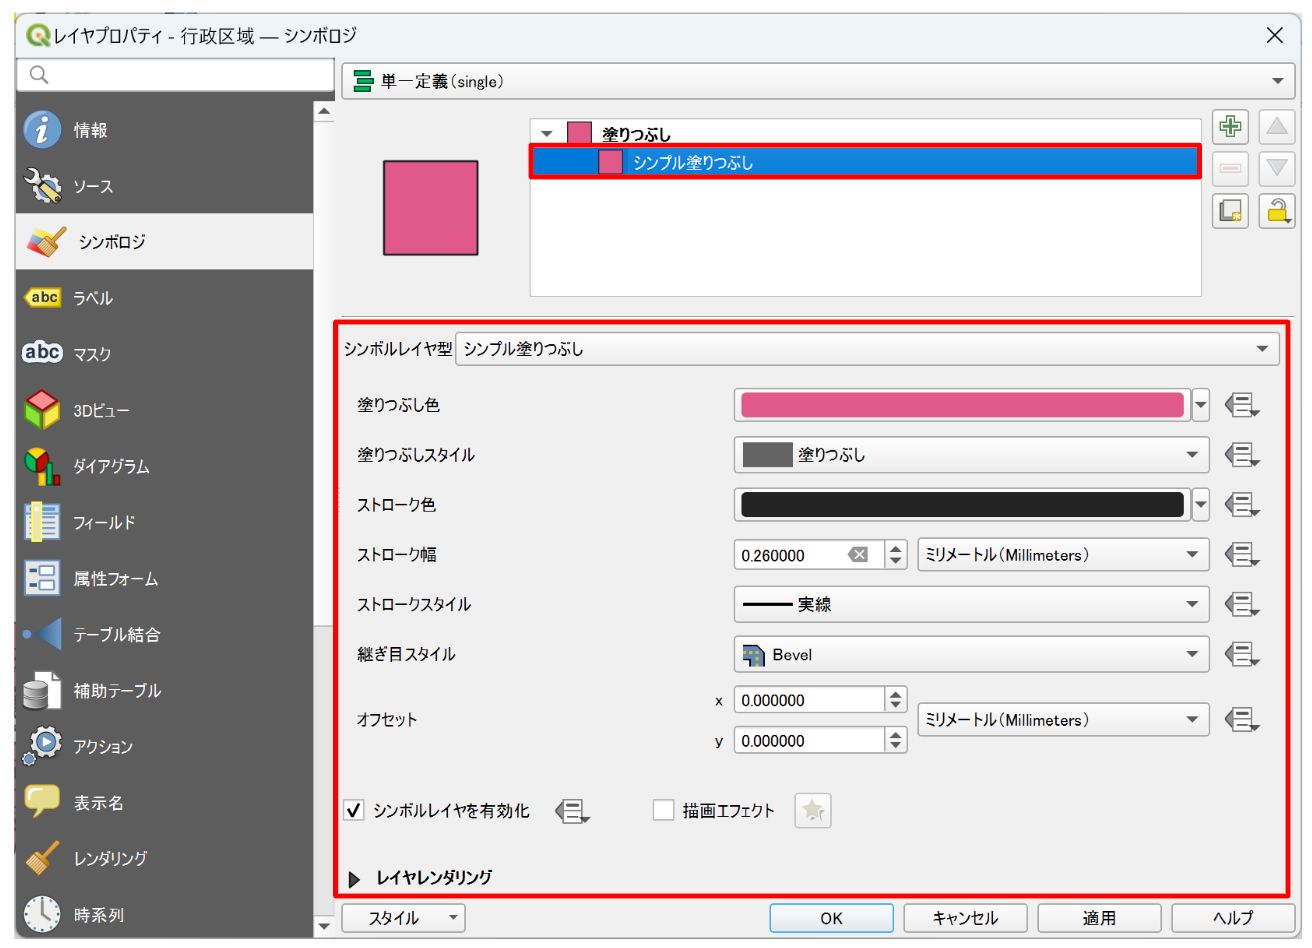The height and width of the screenshot is (948, 1312).
Task: Open the 情報 tab in the sidebar
Action: point(164,130)
